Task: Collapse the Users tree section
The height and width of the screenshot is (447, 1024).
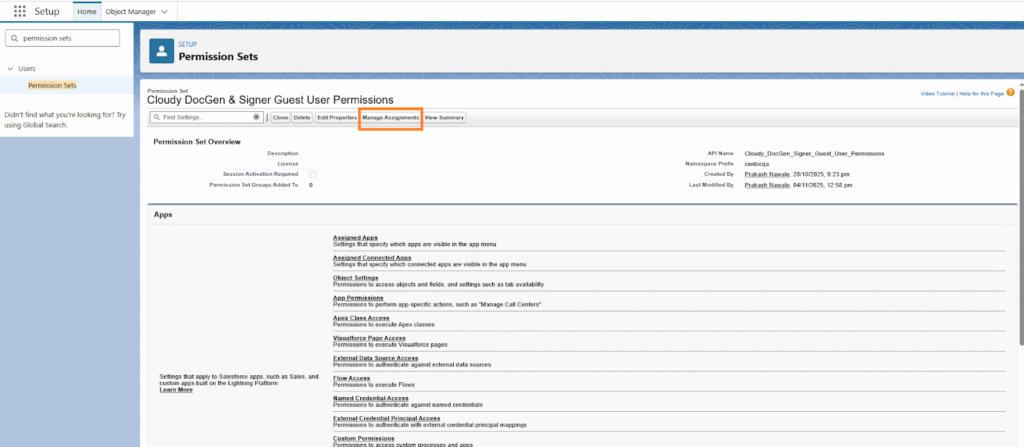Action: pos(10,69)
